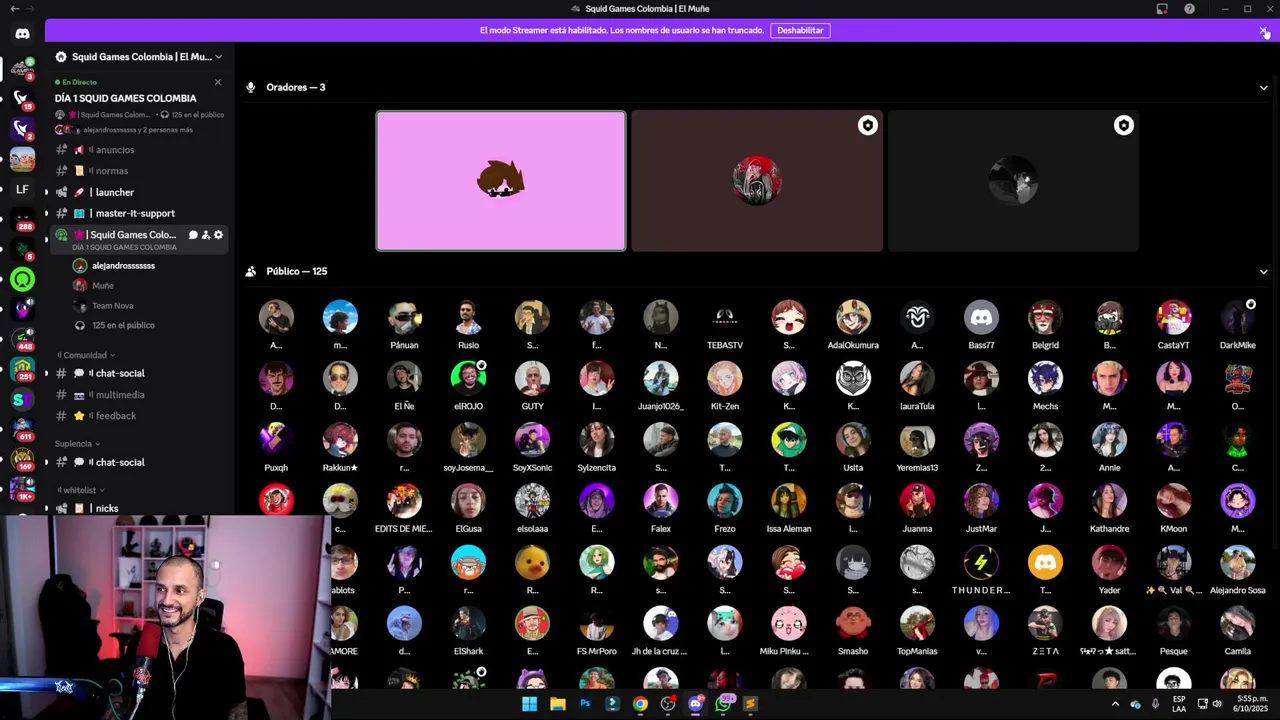Open Smasho audience avatar
This screenshot has width=1280, height=720.
point(853,624)
